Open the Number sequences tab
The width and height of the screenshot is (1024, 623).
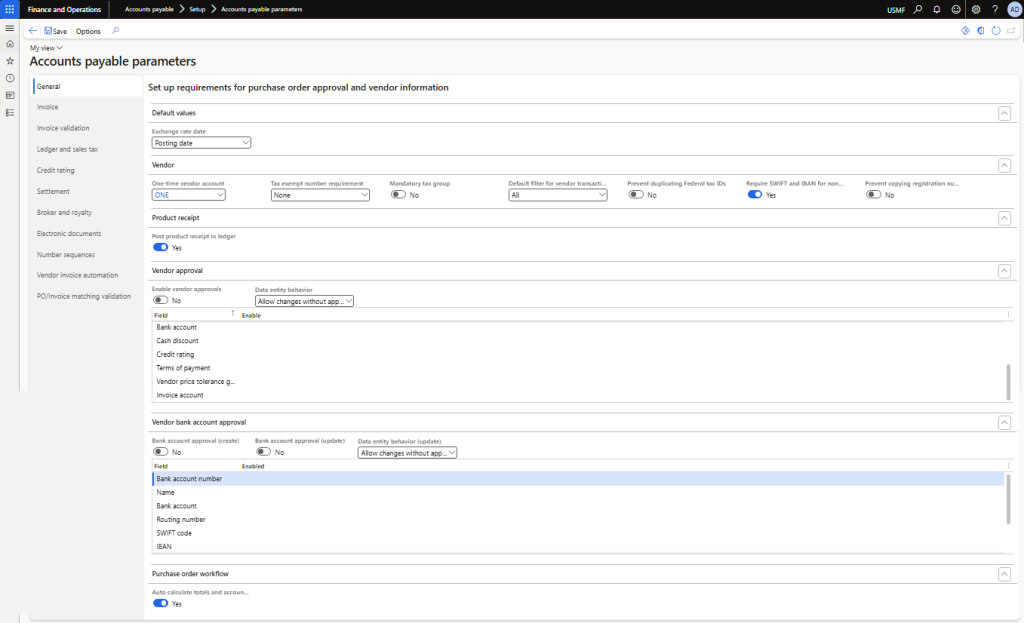tap(66, 254)
